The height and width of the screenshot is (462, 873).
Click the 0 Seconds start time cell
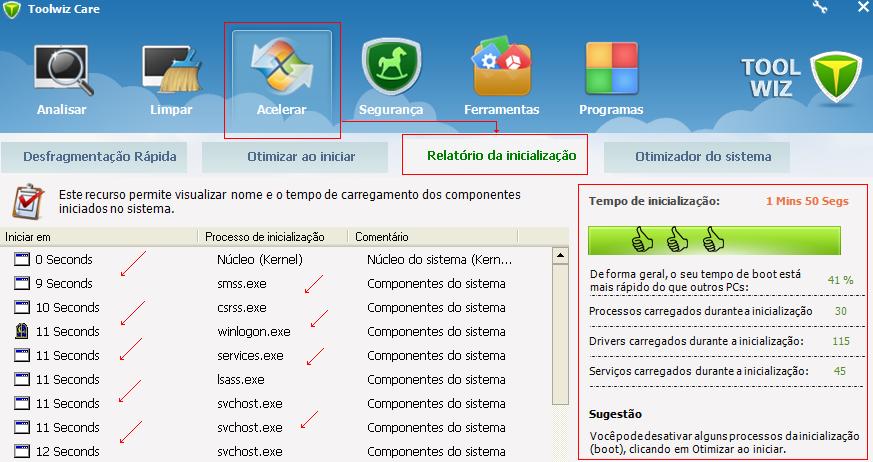click(64, 259)
